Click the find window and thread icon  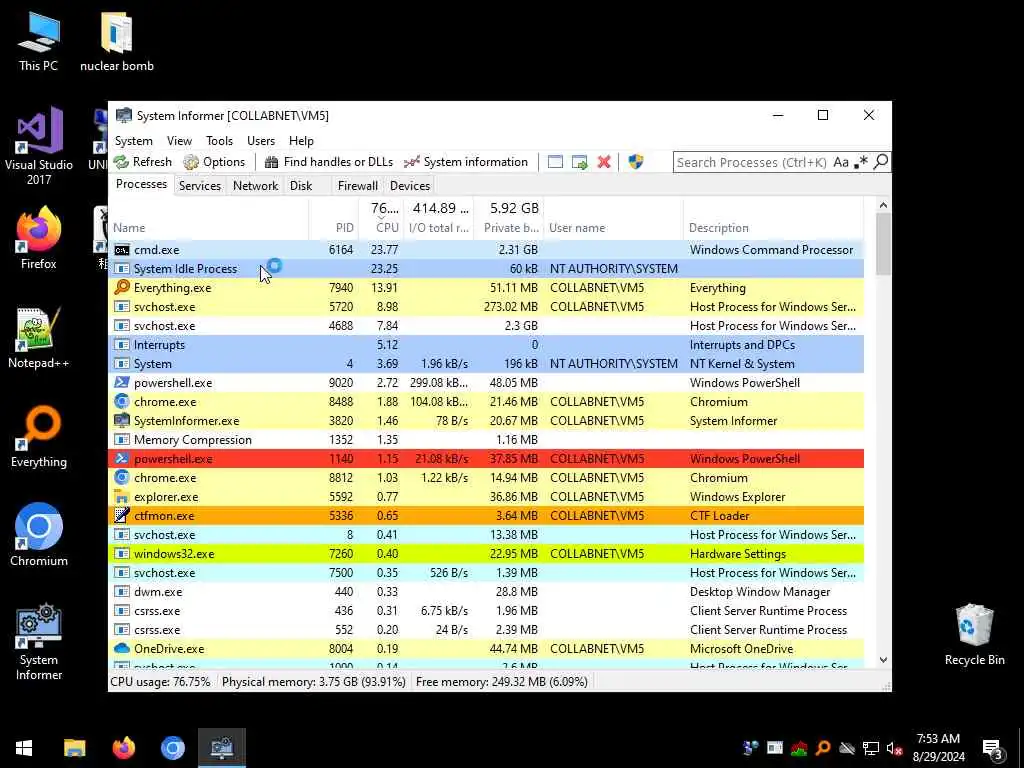point(579,162)
